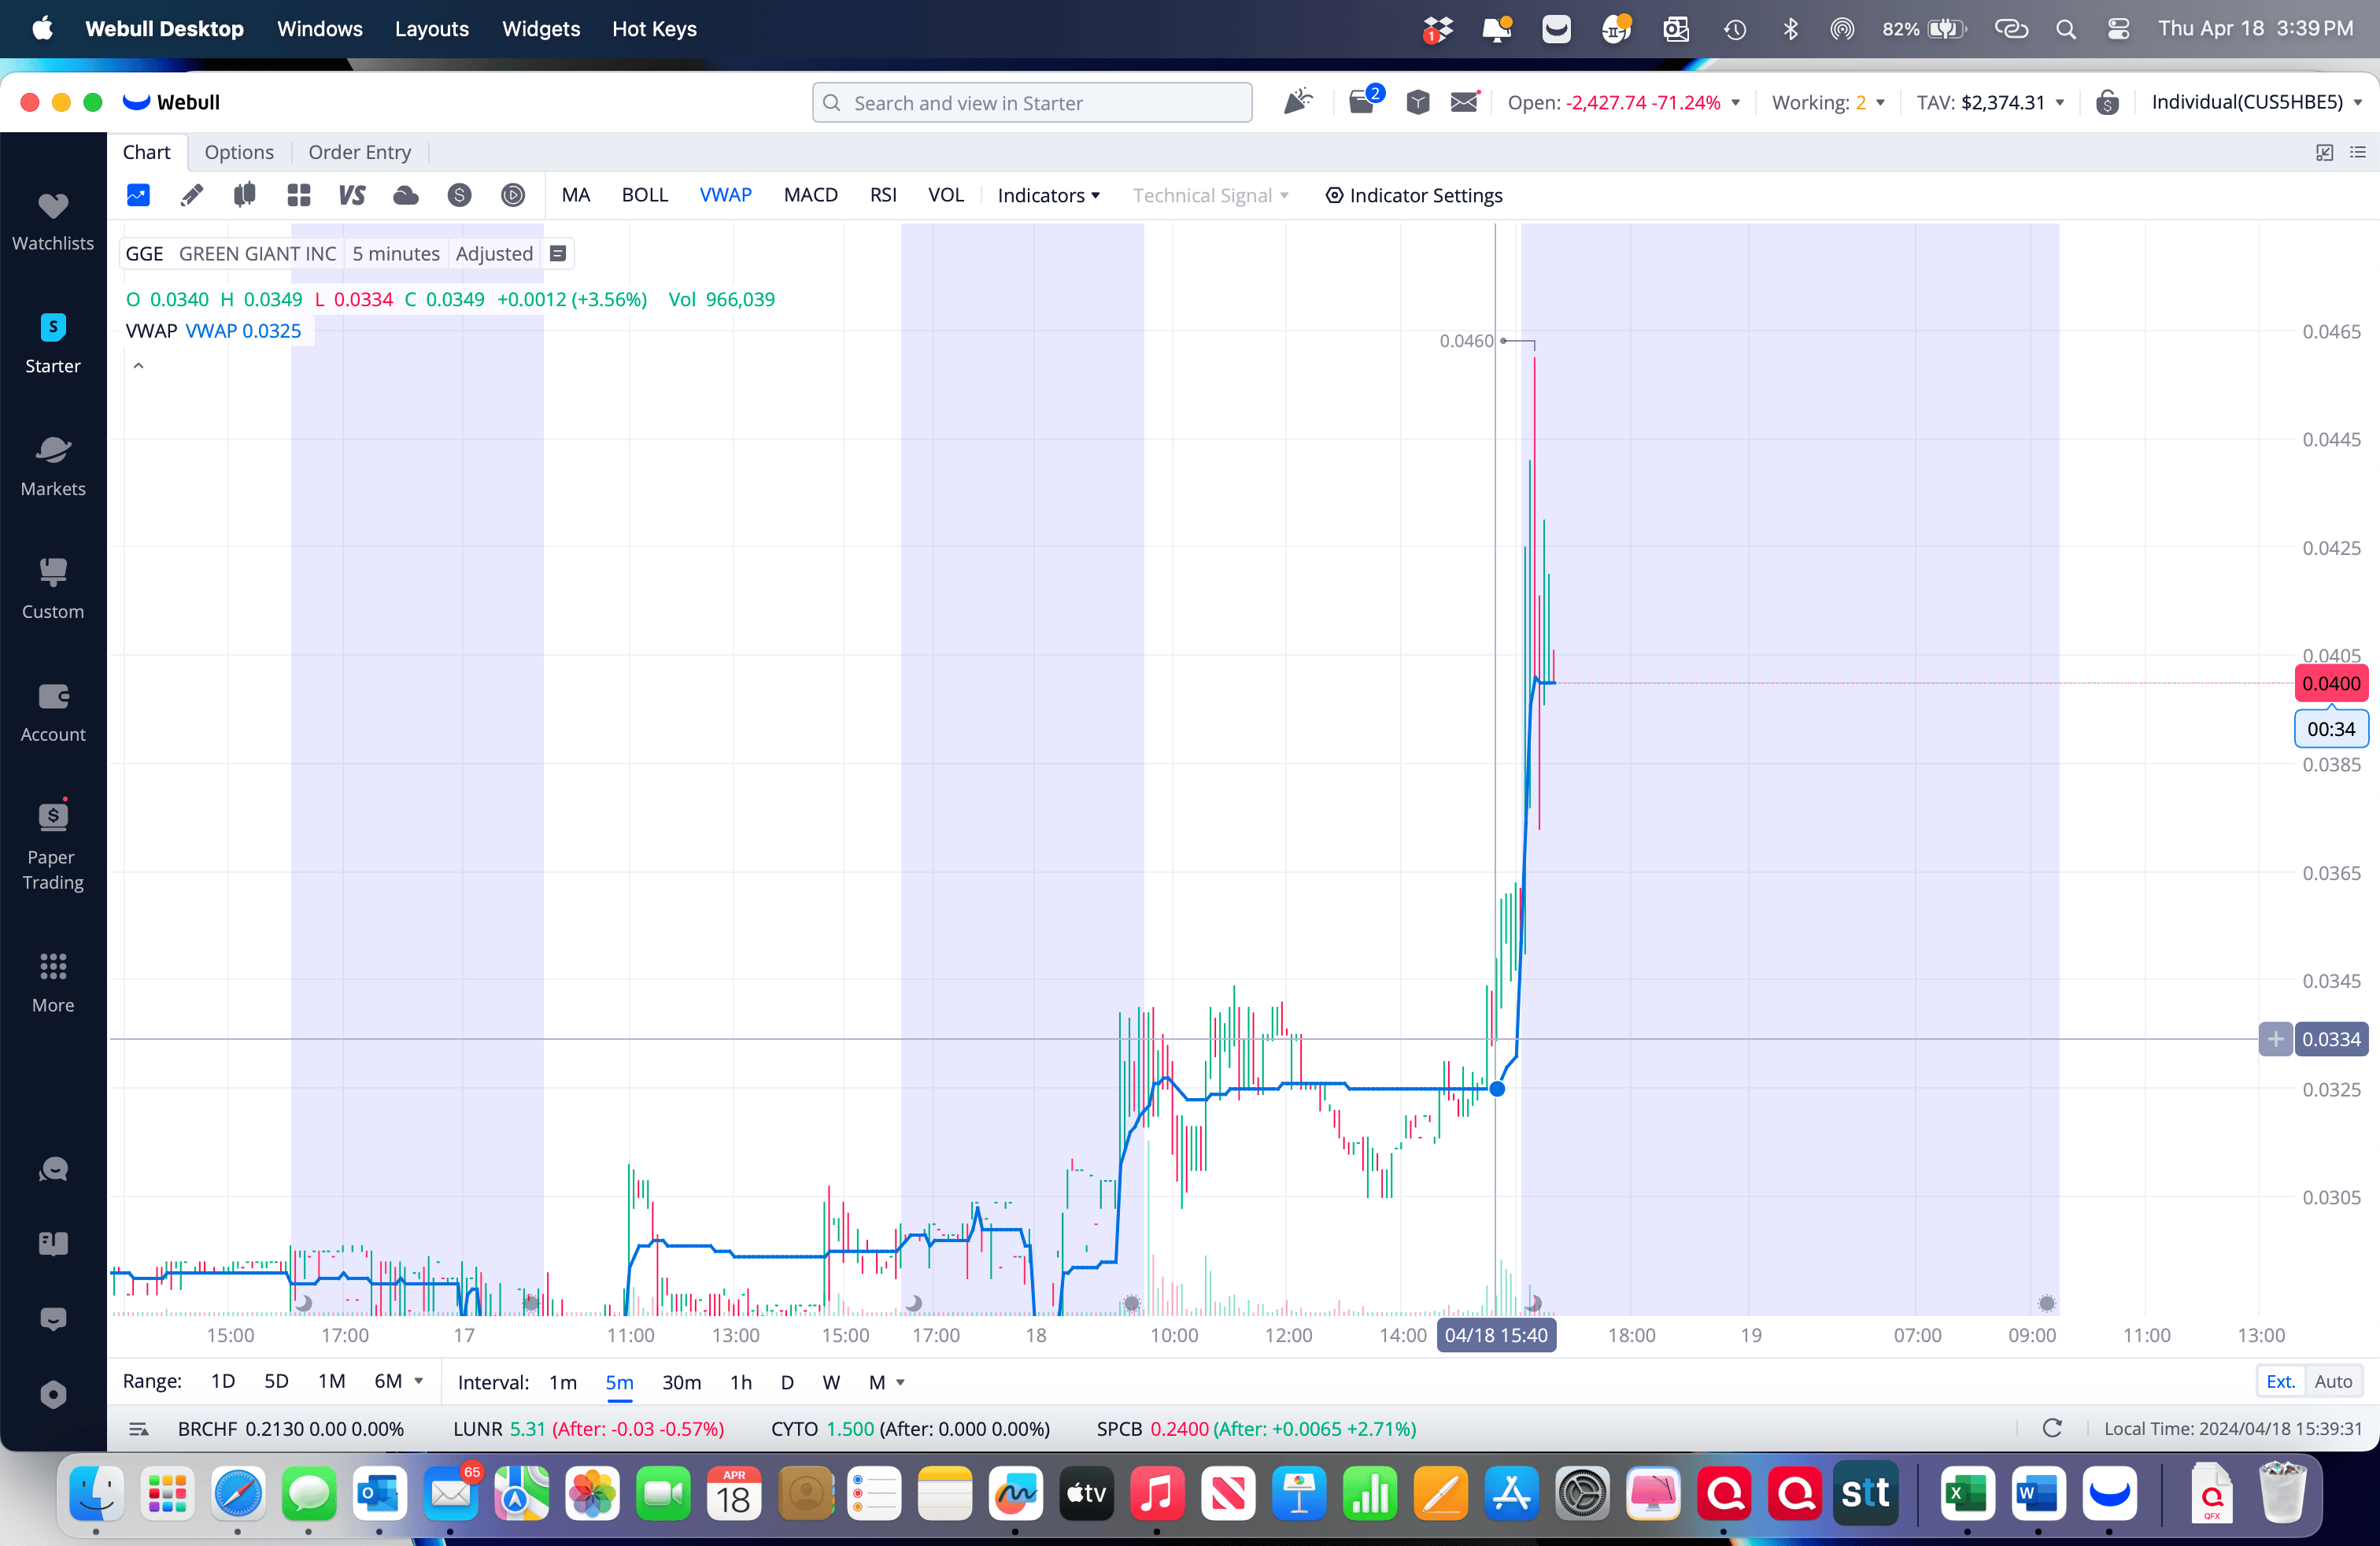Switch to the Options tab
Screen dimensions: 2380x1546
239,152
